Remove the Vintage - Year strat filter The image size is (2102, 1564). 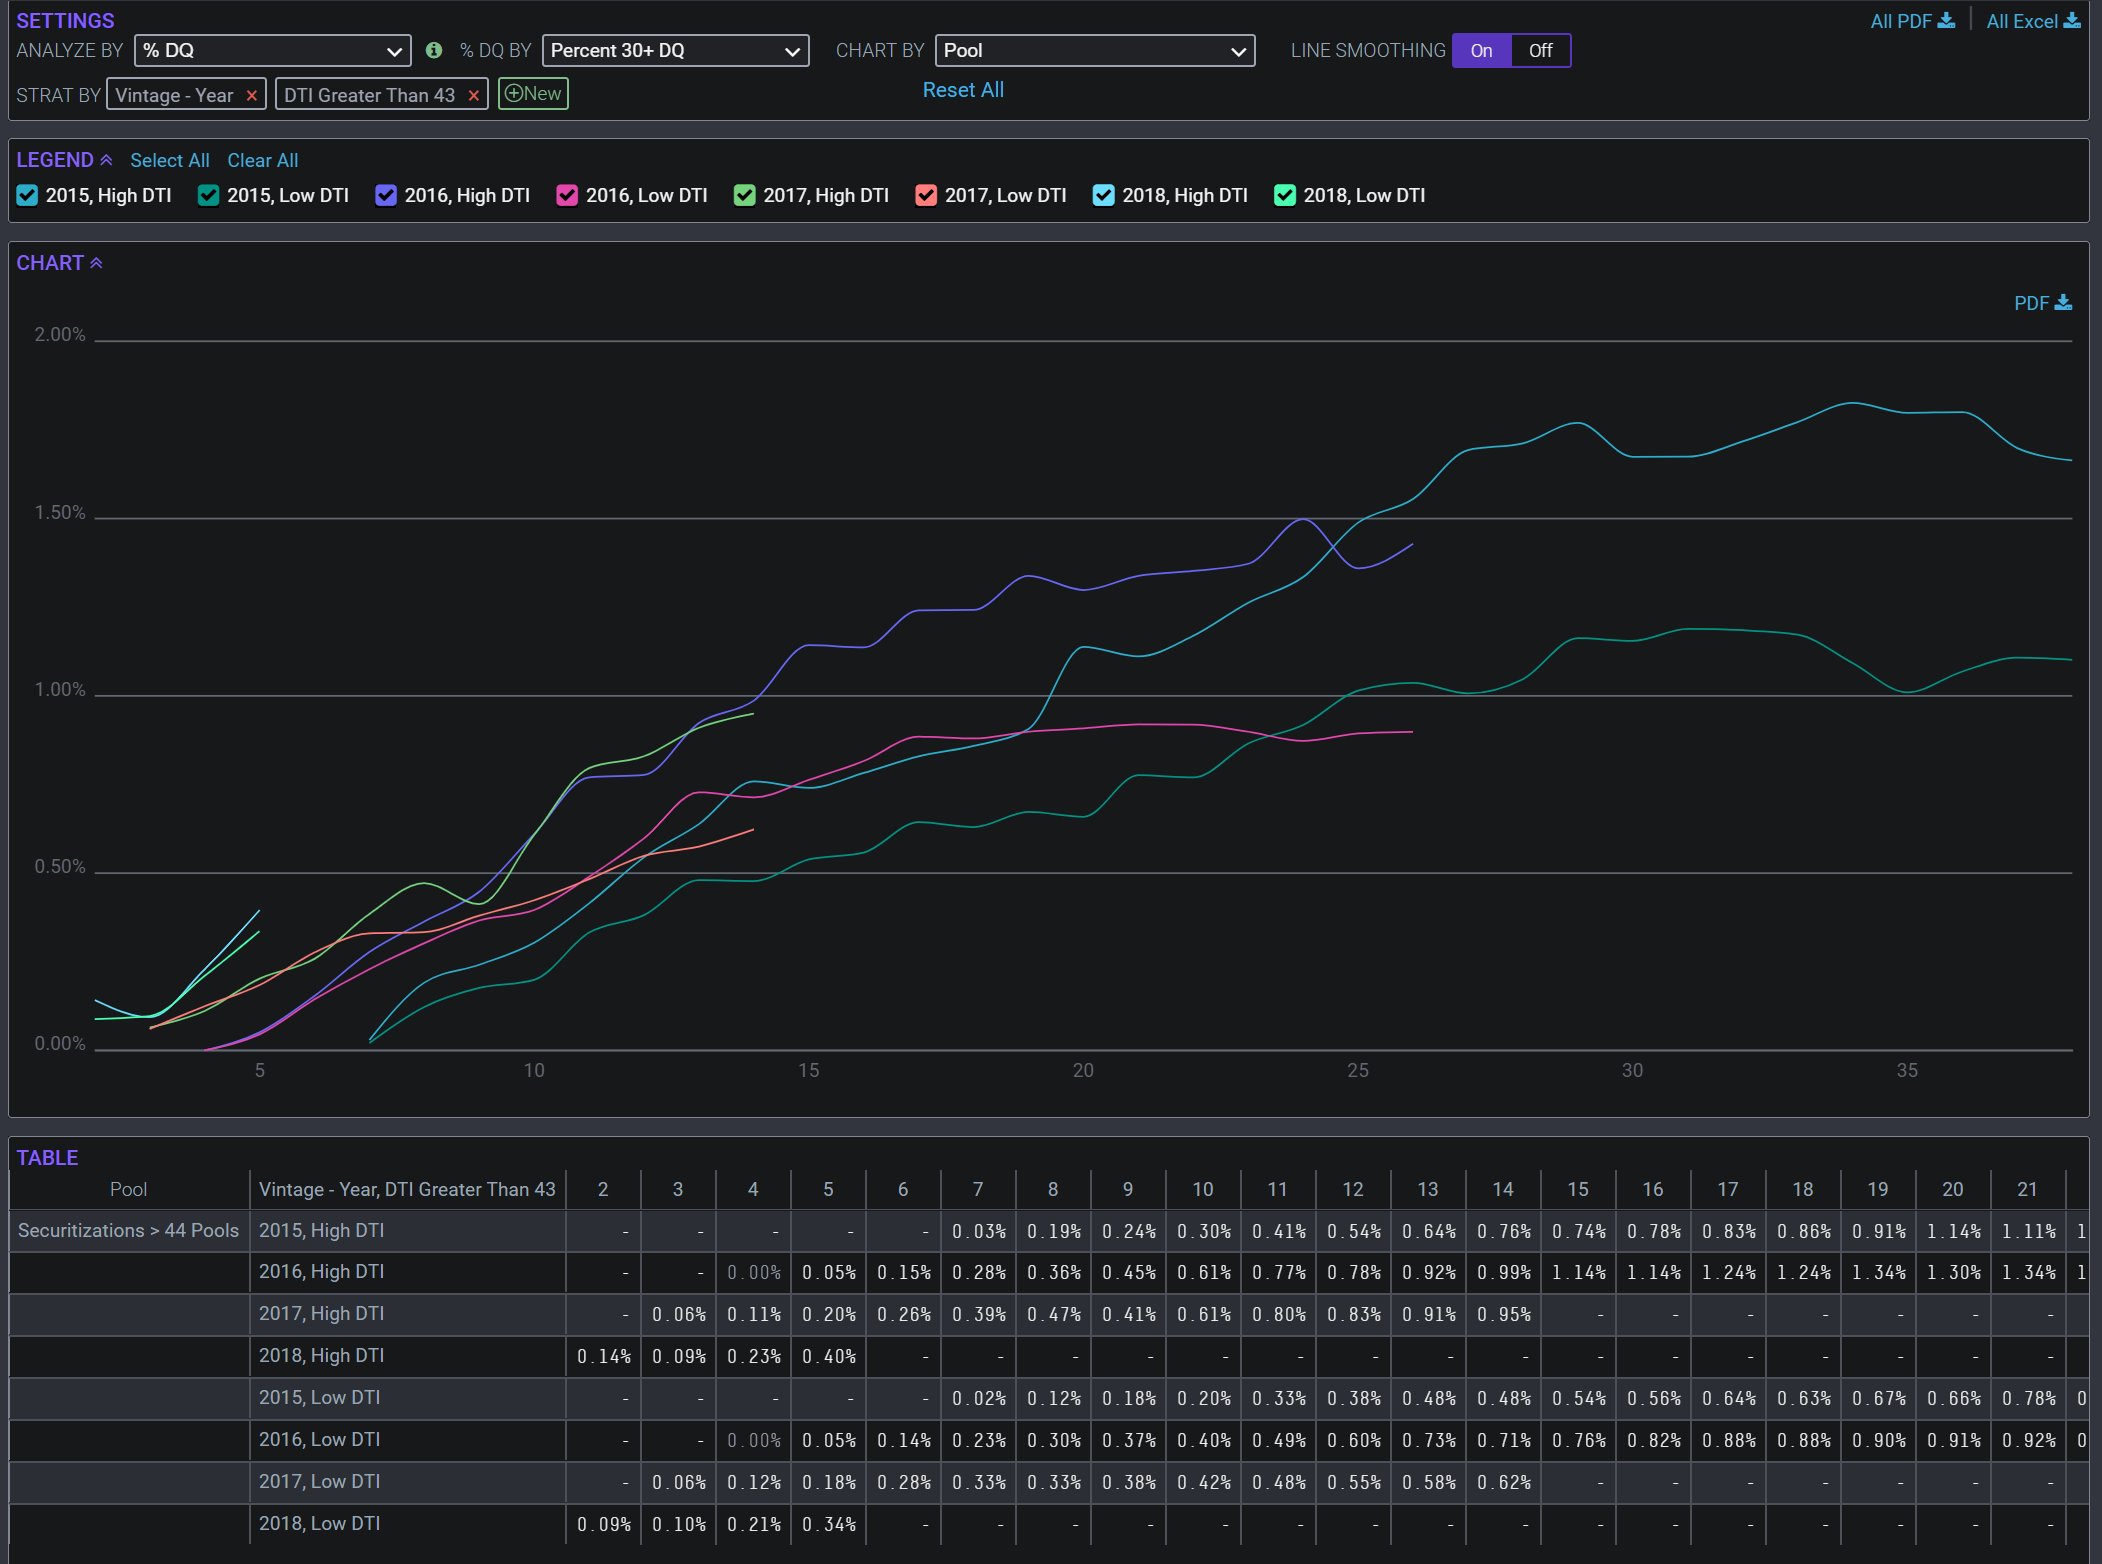(x=252, y=96)
